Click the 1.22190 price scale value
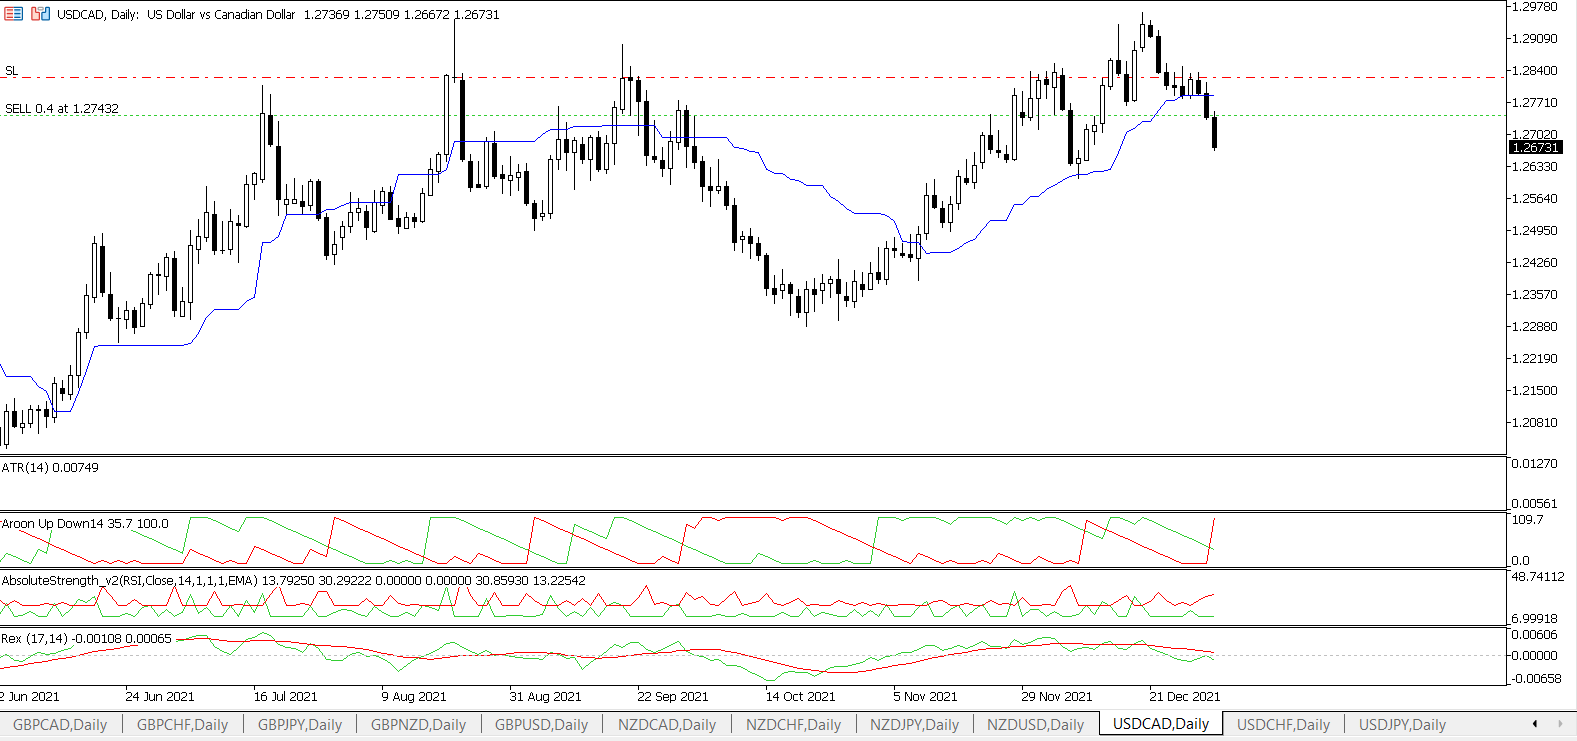This screenshot has height=741, width=1577. (1534, 359)
